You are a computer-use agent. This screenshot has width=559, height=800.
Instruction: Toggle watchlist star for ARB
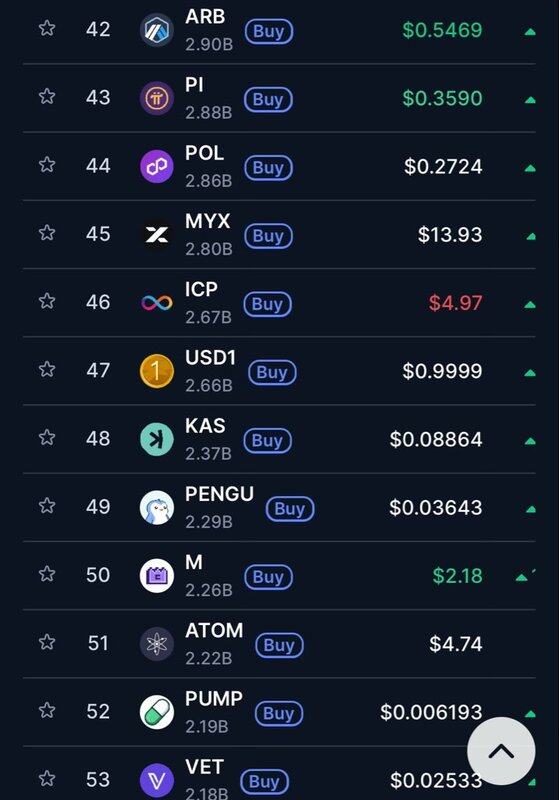coord(47,28)
